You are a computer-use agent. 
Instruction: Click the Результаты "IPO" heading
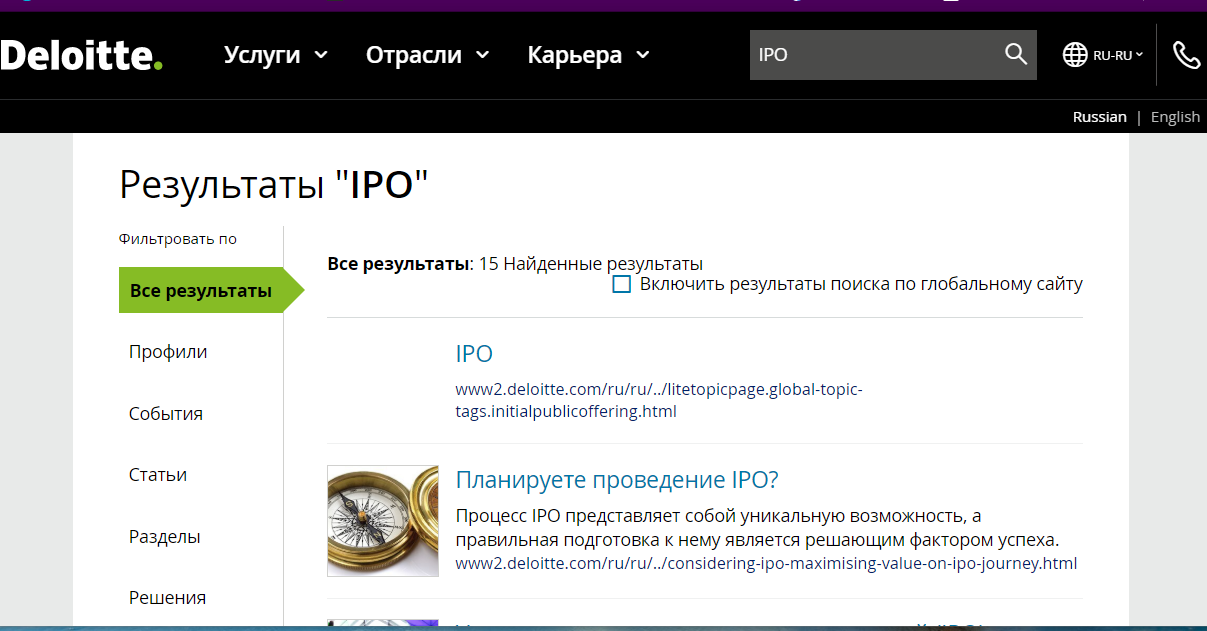click(x=274, y=185)
